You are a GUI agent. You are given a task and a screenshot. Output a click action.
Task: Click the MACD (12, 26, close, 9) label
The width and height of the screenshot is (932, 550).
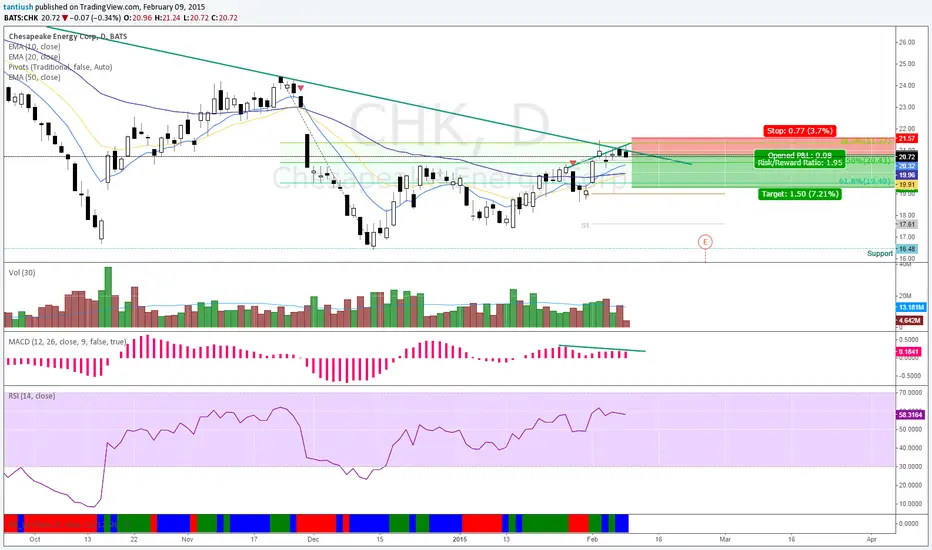pyautogui.click(x=67, y=341)
